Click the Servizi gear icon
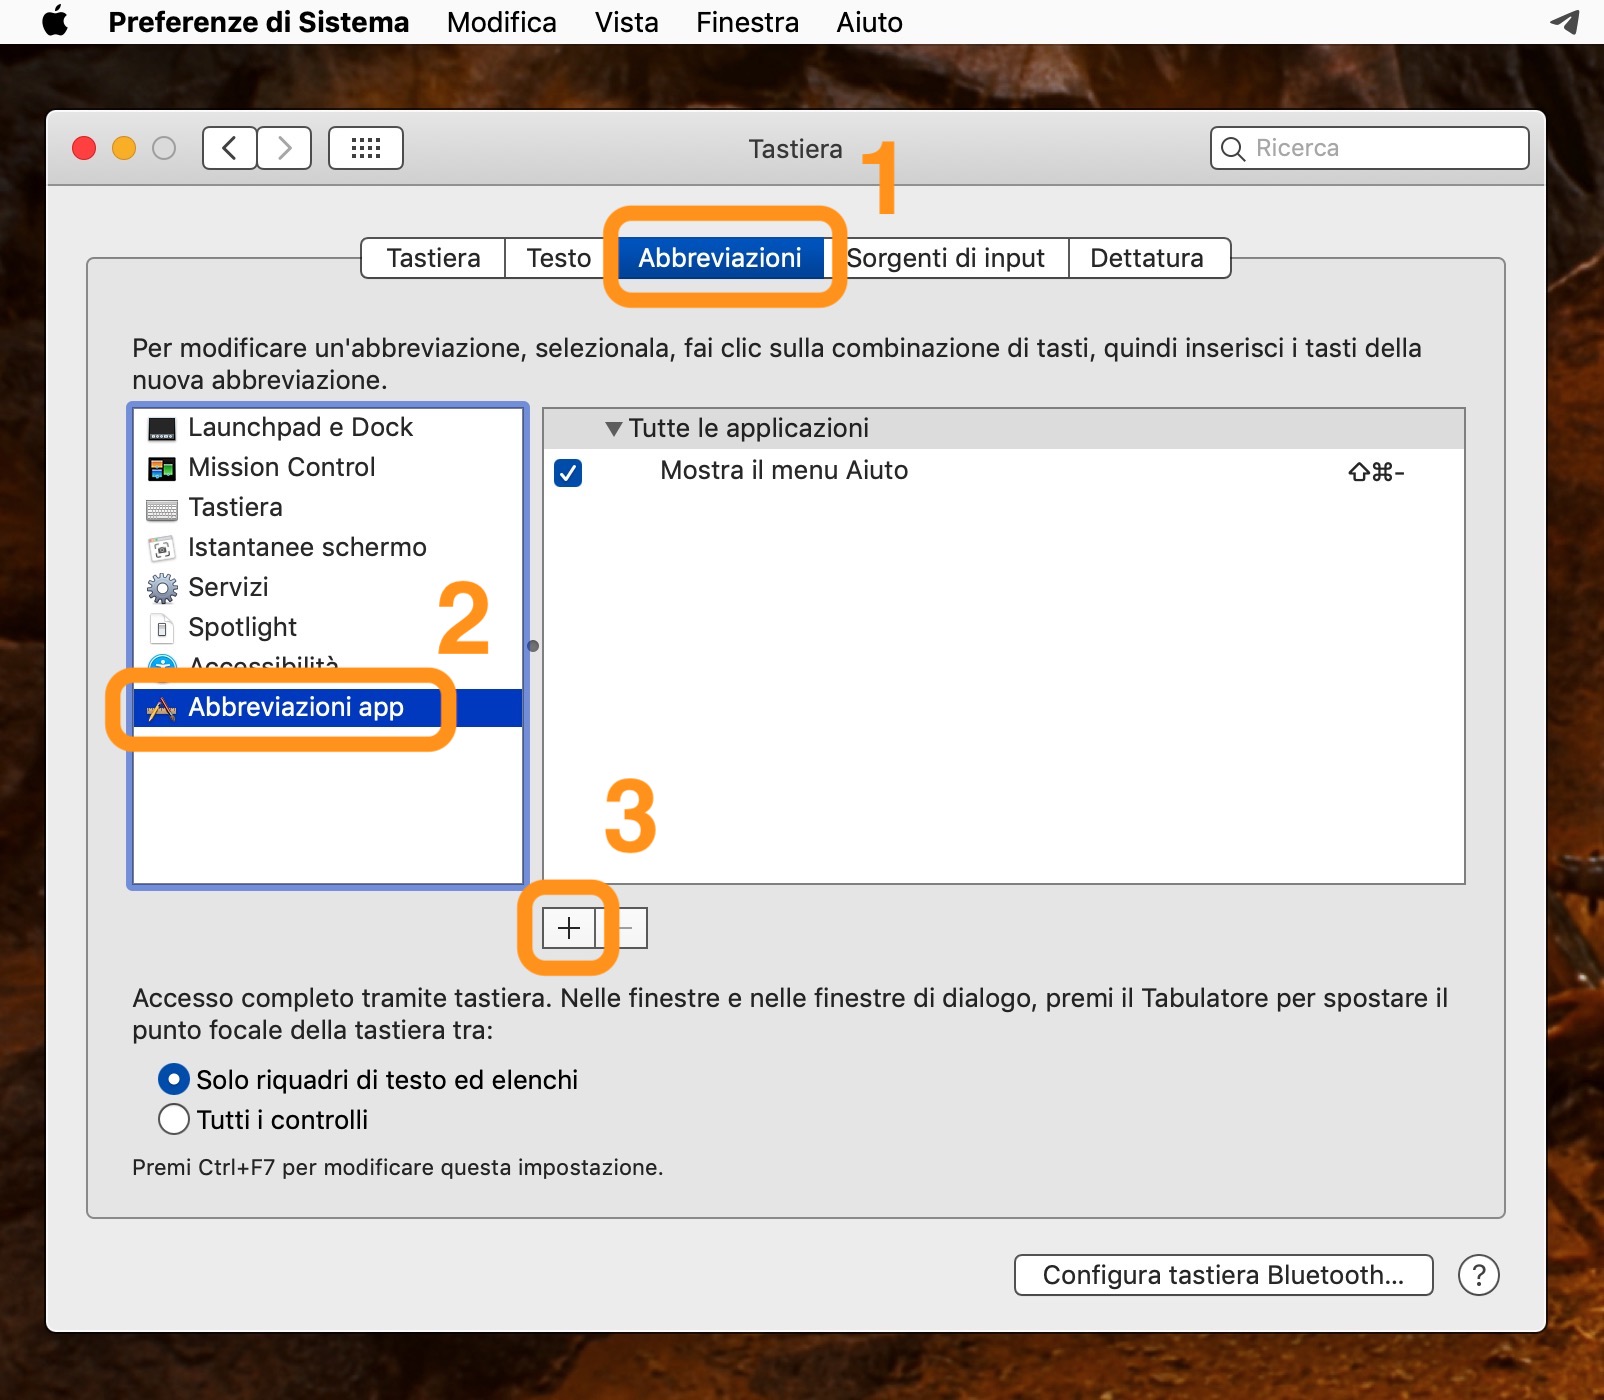This screenshot has height=1400, width=1604. (162, 588)
